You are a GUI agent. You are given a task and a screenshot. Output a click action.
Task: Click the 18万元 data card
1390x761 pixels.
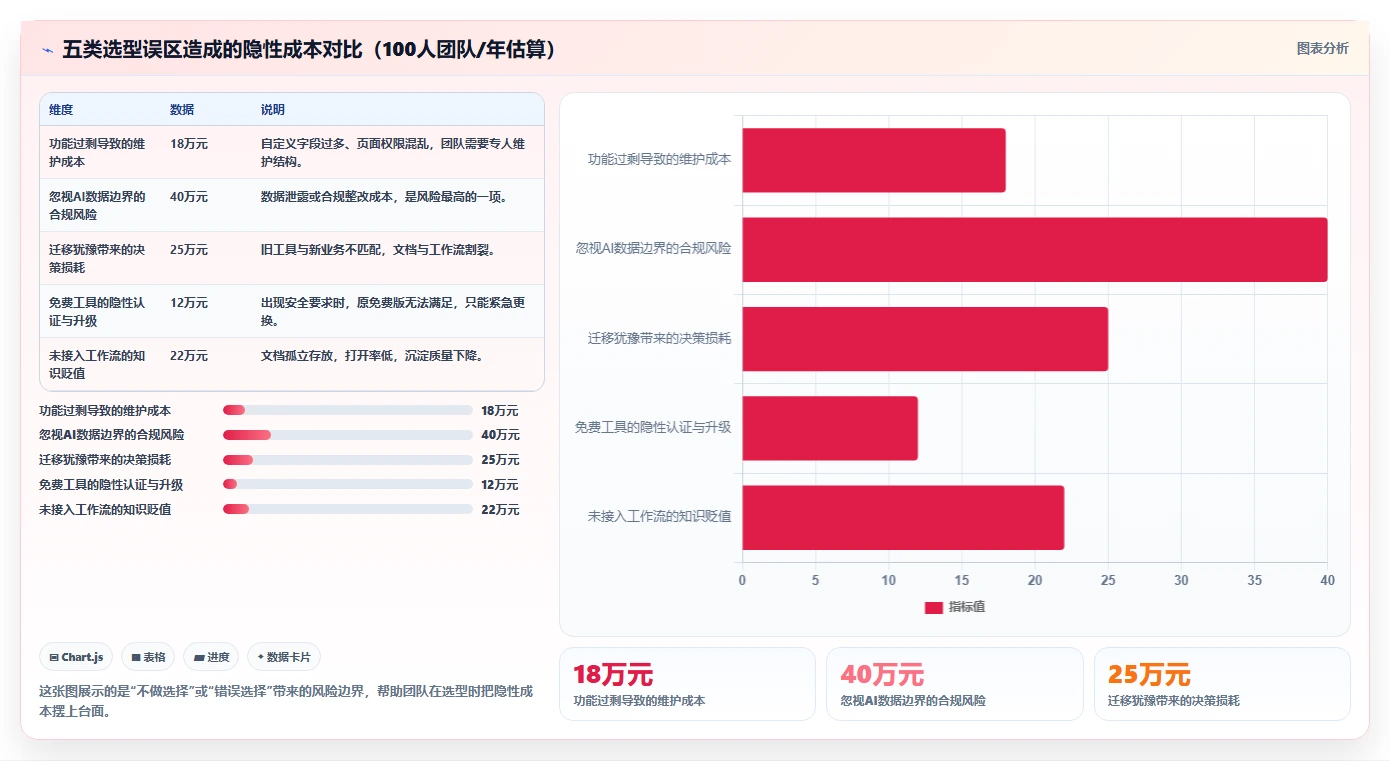tap(687, 684)
